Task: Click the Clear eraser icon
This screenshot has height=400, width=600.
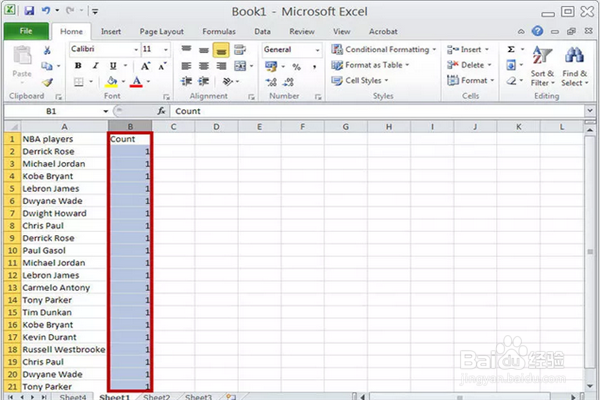Action: coord(511,81)
